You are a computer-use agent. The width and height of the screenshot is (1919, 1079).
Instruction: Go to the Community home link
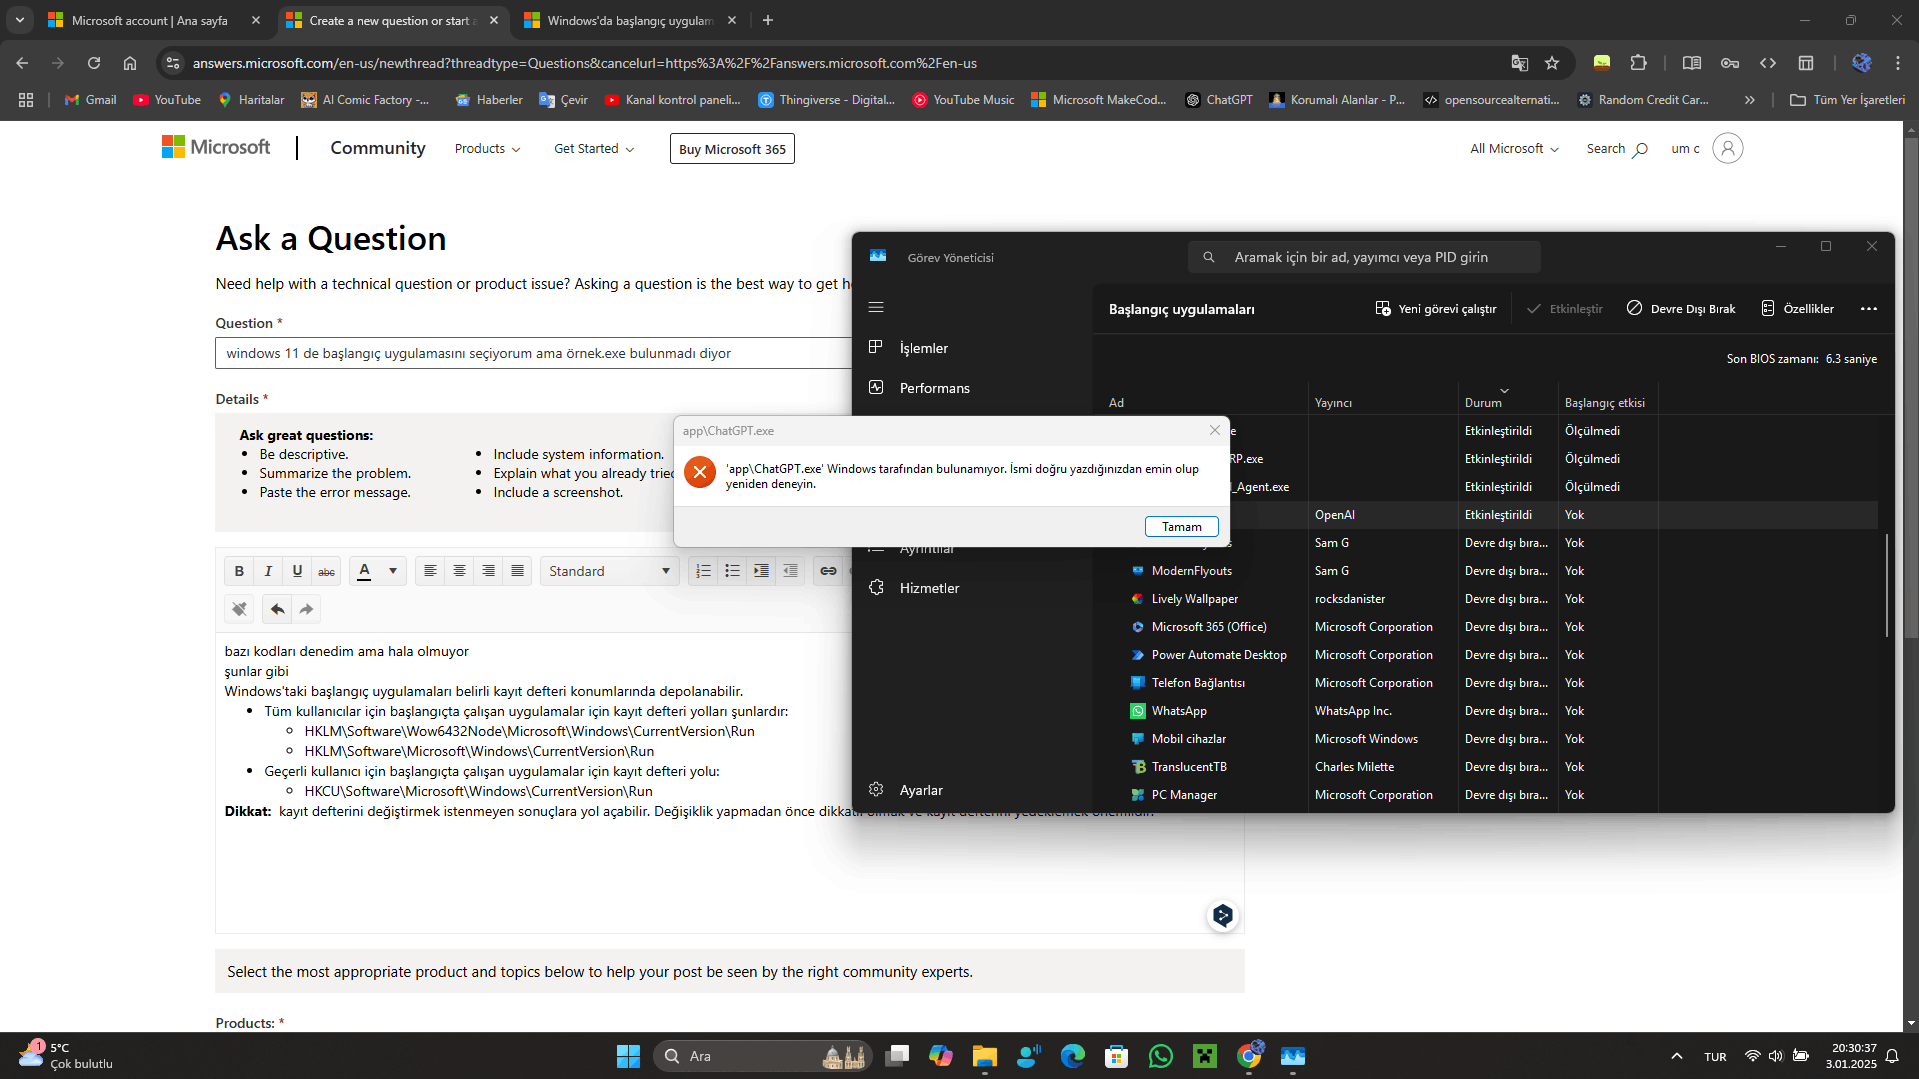[x=378, y=148]
